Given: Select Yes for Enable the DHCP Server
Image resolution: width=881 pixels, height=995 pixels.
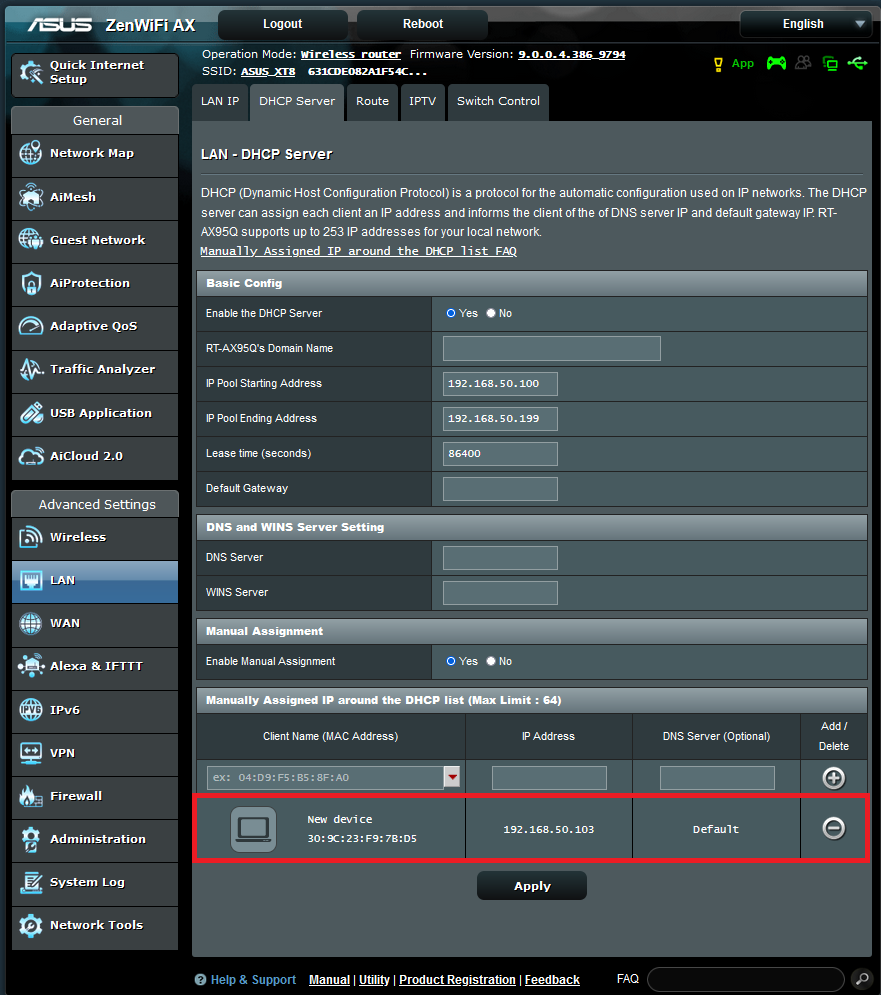Looking at the screenshot, I should point(451,313).
